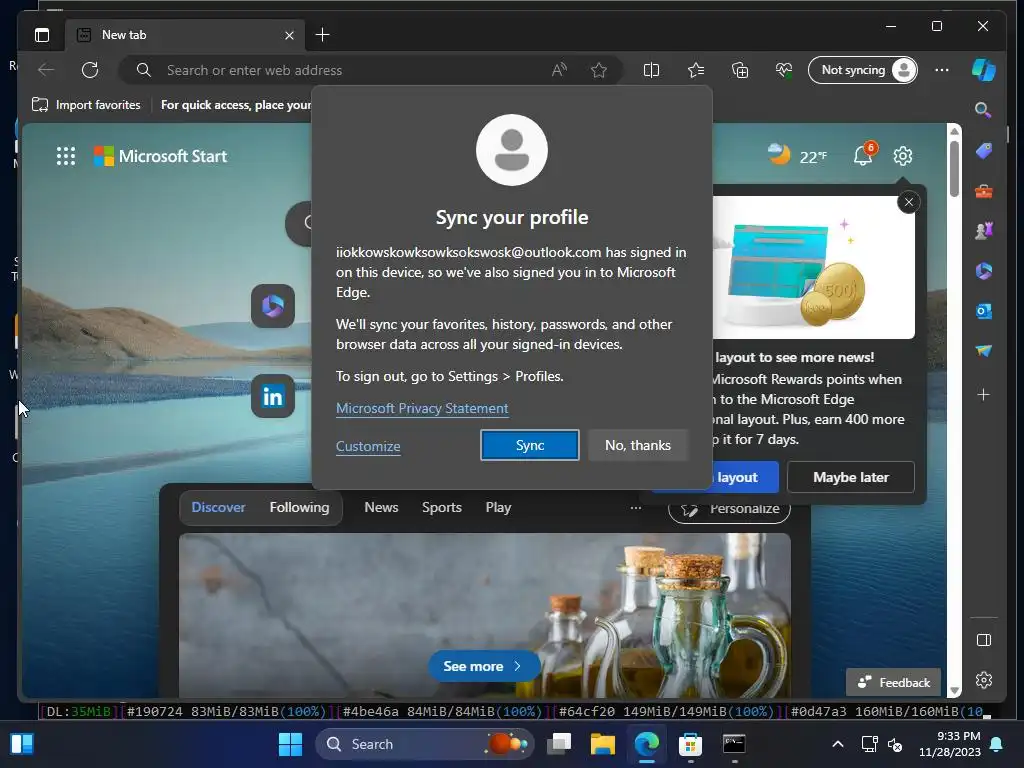Image resolution: width=1024 pixels, height=768 pixels.
Task: Select the Discover feed tab
Action: pyautogui.click(x=218, y=507)
